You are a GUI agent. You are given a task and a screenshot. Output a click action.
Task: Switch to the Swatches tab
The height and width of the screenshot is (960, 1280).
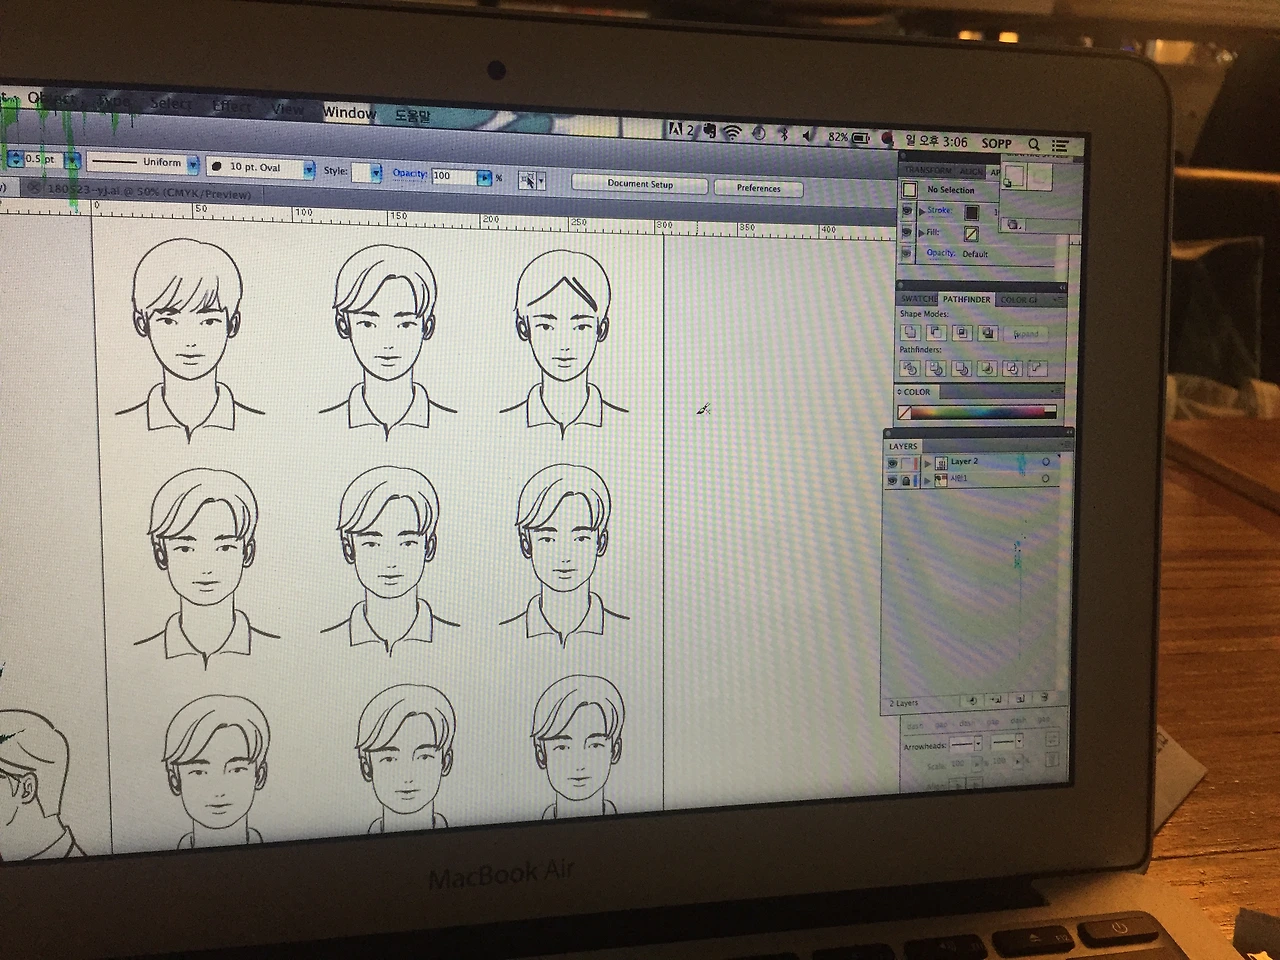pyautogui.click(x=918, y=299)
